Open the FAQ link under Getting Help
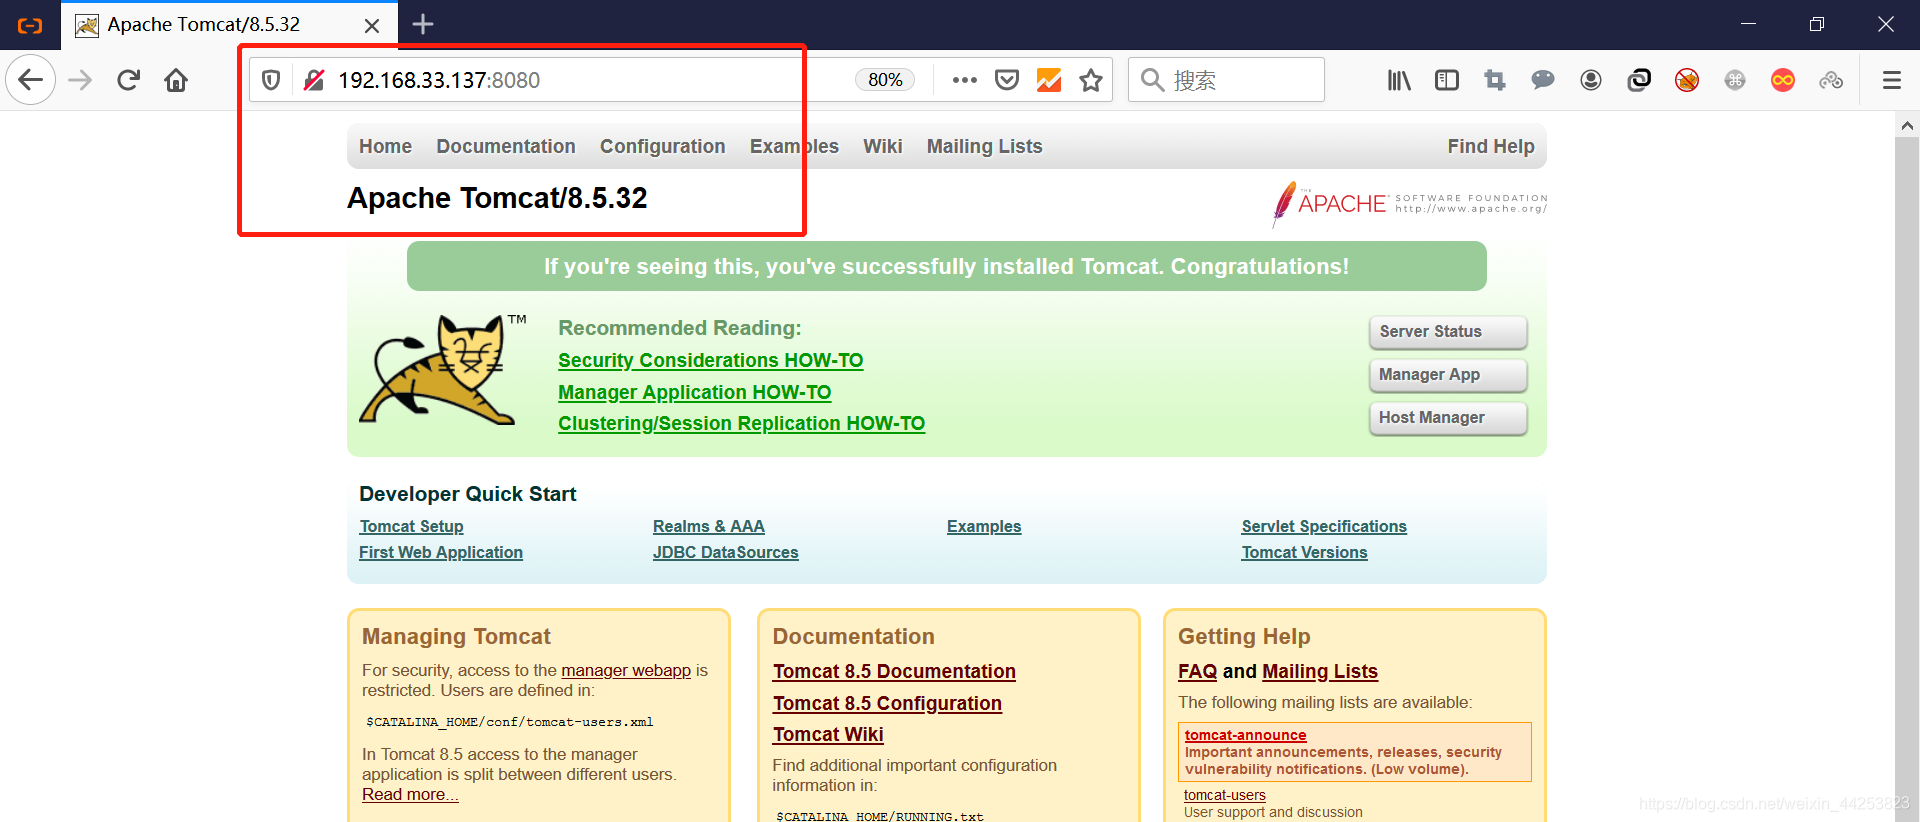The image size is (1920, 822). pyautogui.click(x=1198, y=671)
